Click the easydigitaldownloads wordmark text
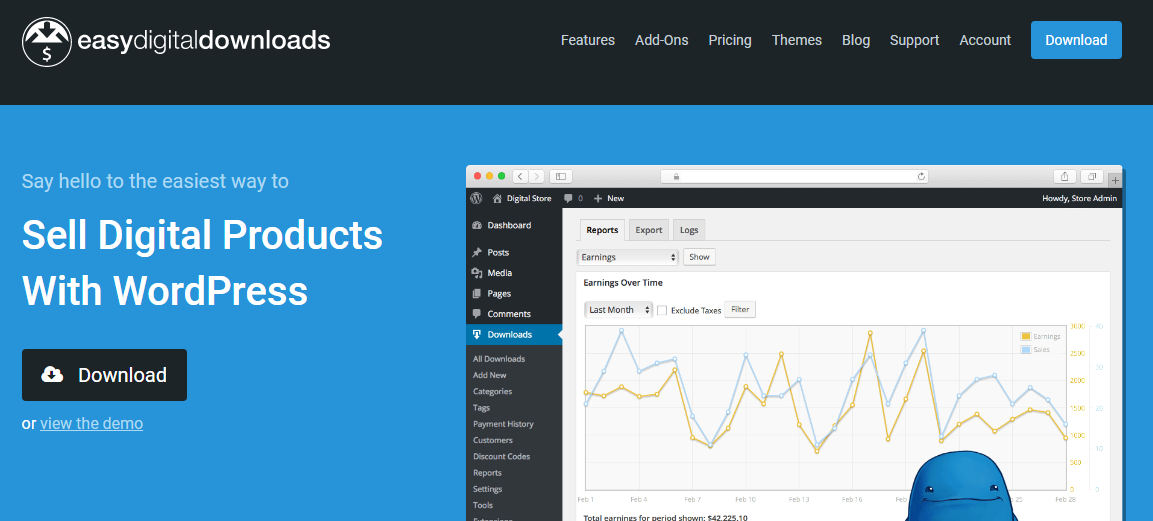Screen dimensions: 1153x521 pyautogui.click(x=204, y=40)
